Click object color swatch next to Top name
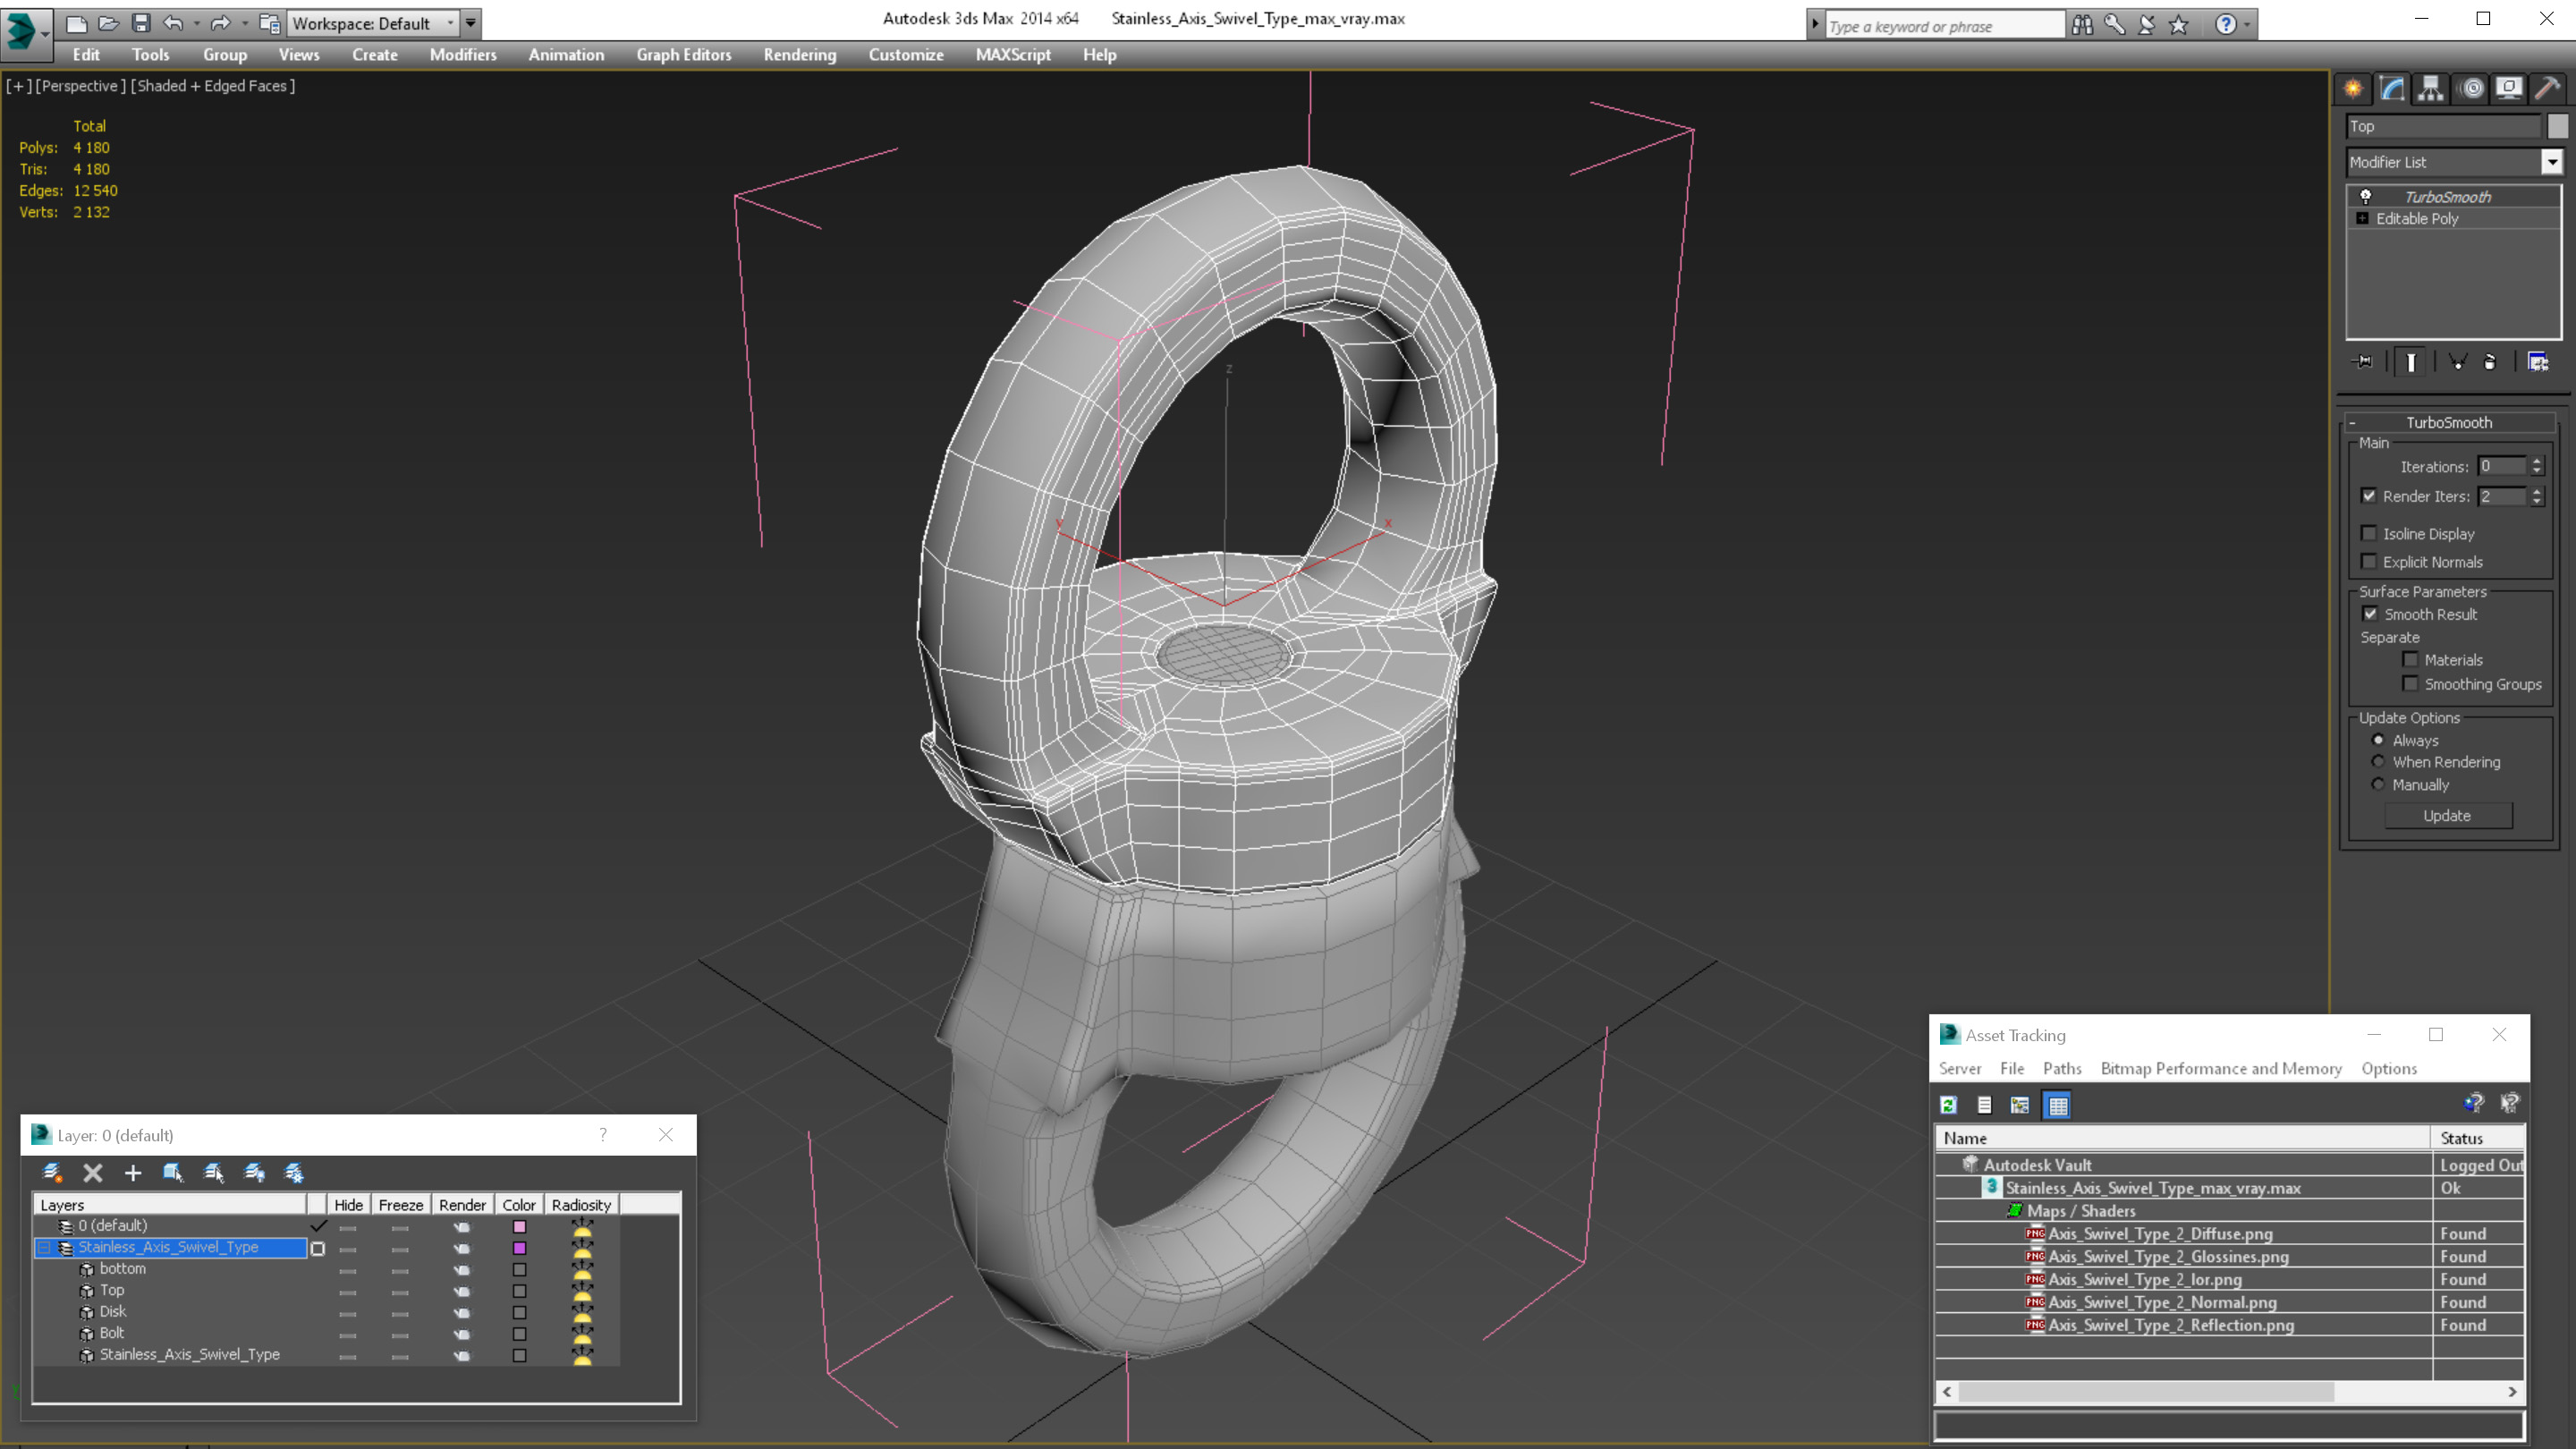Image resolution: width=2576 pixels, height=1449 pixels. 2557,126
